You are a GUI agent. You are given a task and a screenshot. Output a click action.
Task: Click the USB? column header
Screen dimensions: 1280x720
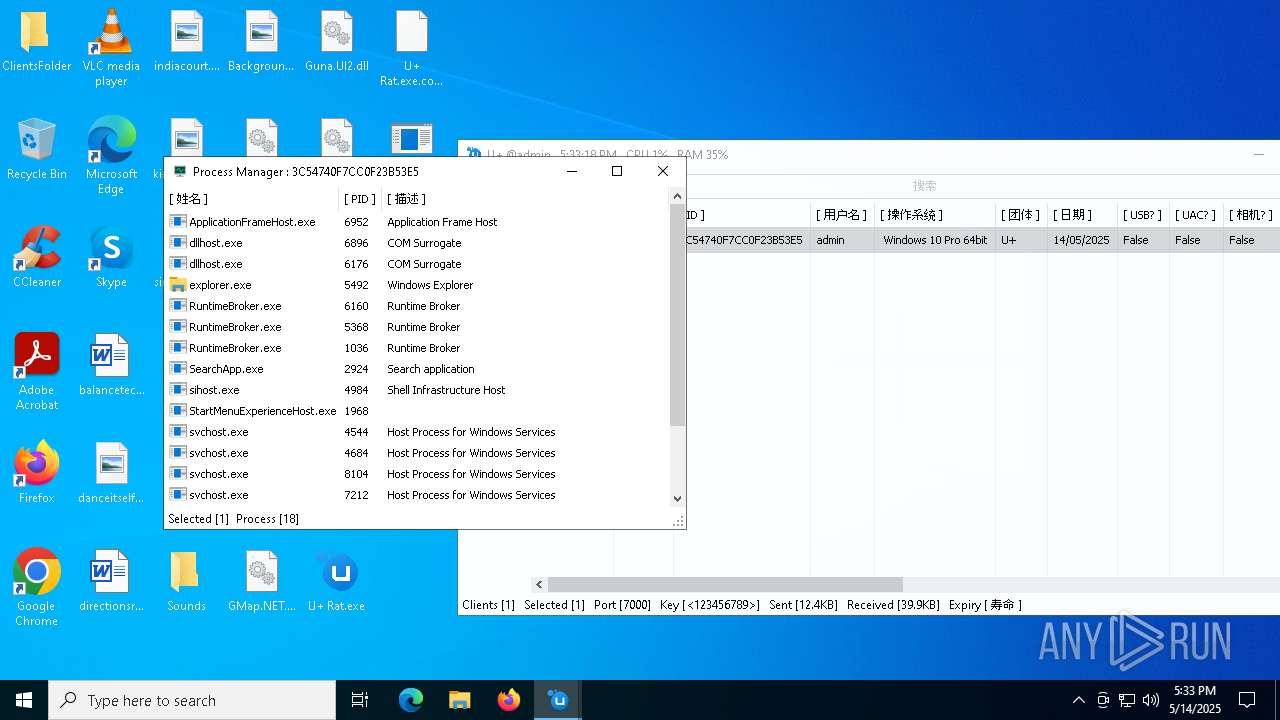click(1143, 215)
